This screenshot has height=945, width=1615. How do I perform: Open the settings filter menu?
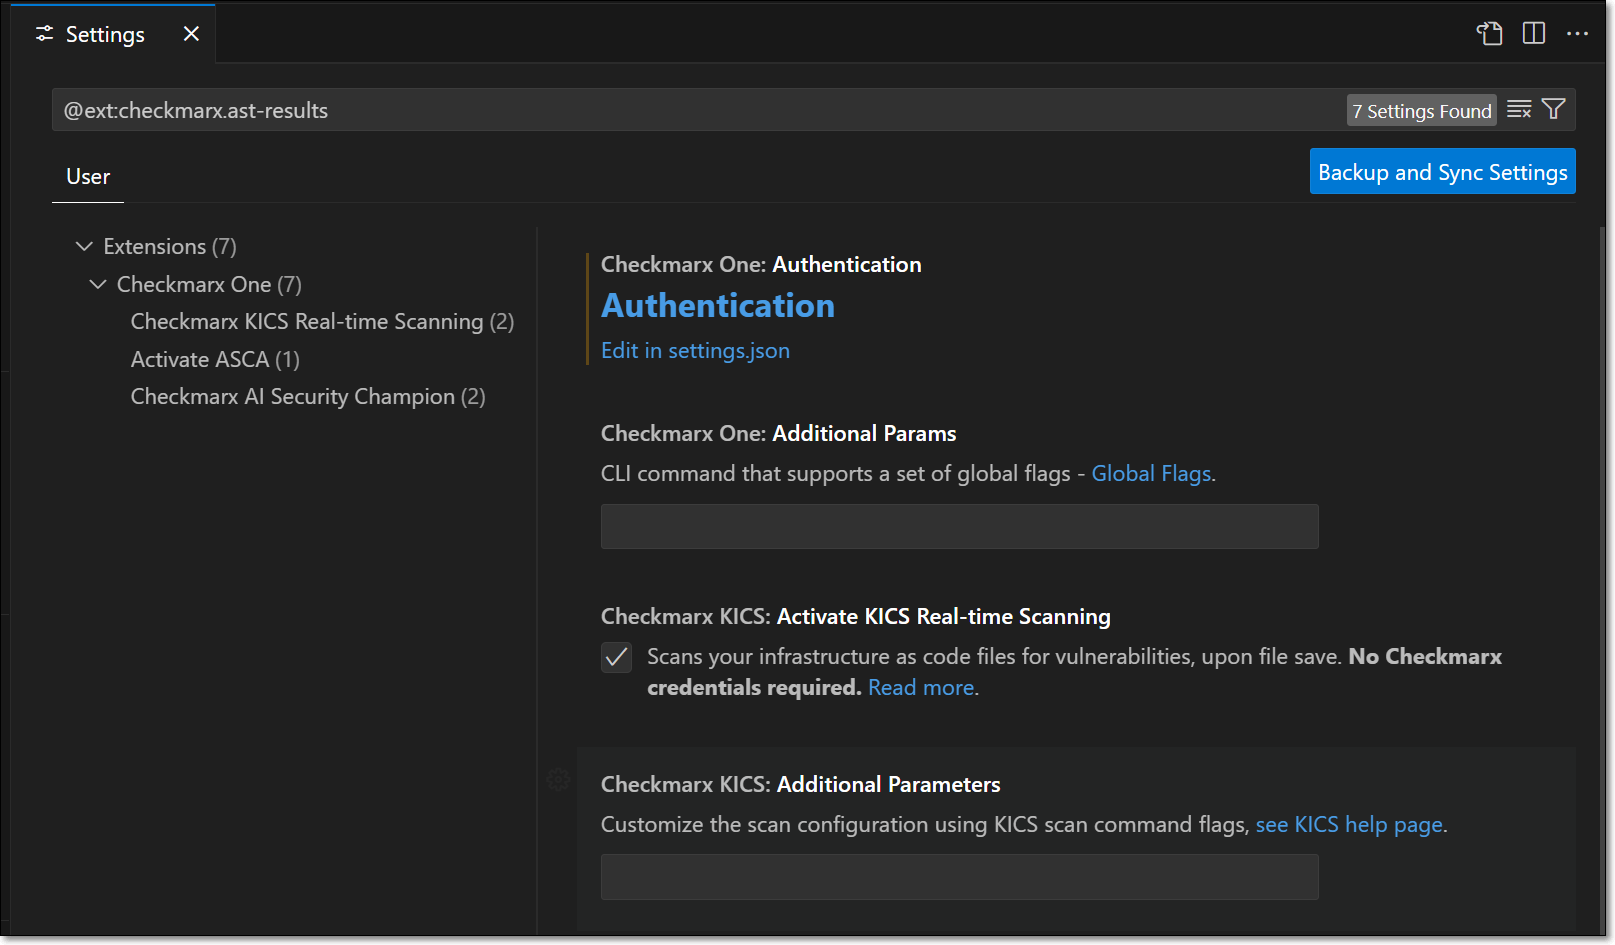(1553, 109)
